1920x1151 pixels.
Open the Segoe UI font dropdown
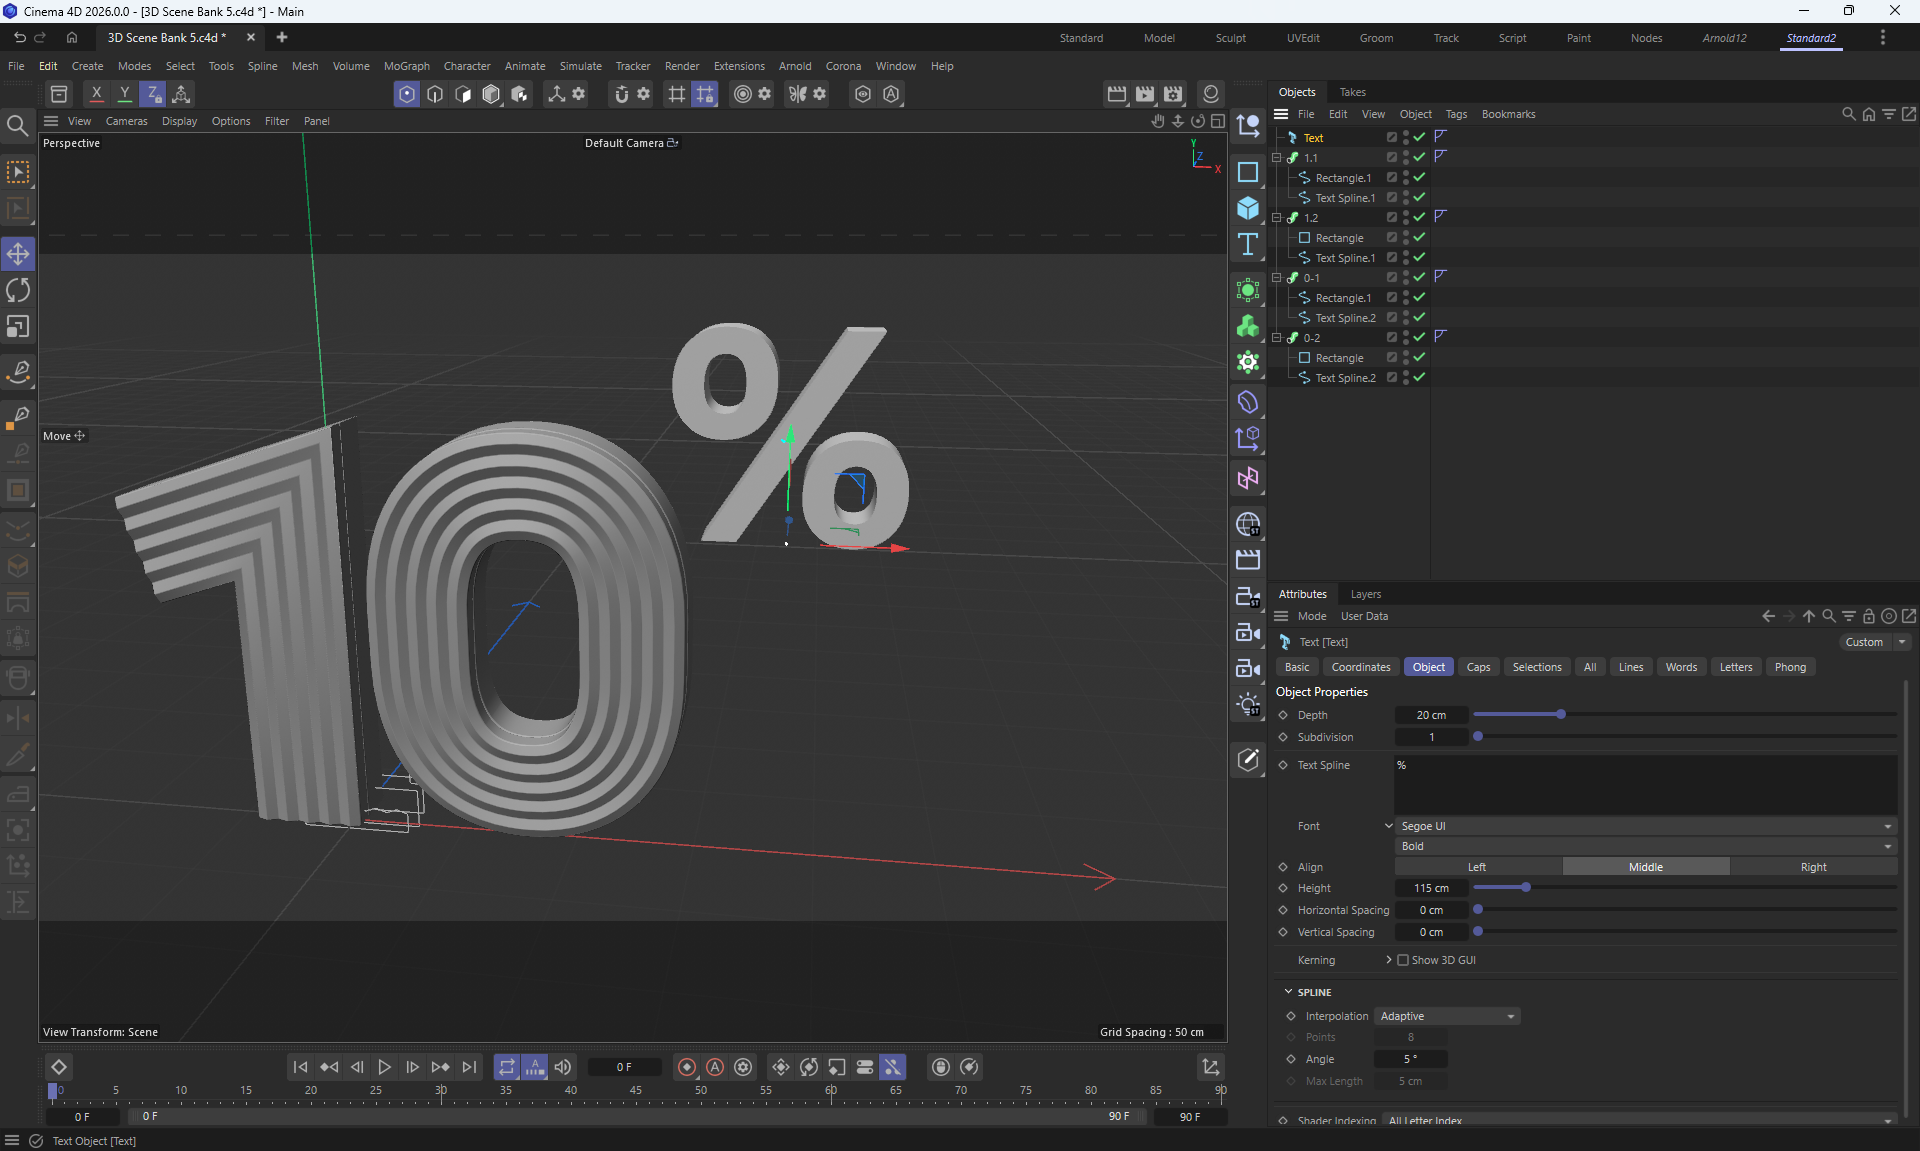pos(1645,826)
